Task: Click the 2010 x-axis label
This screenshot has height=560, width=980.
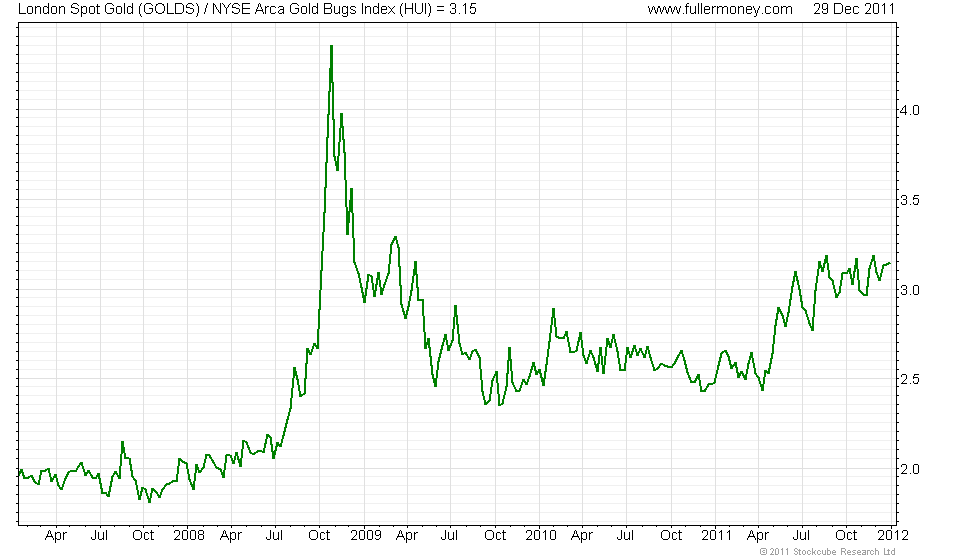Action: point(541,536)
